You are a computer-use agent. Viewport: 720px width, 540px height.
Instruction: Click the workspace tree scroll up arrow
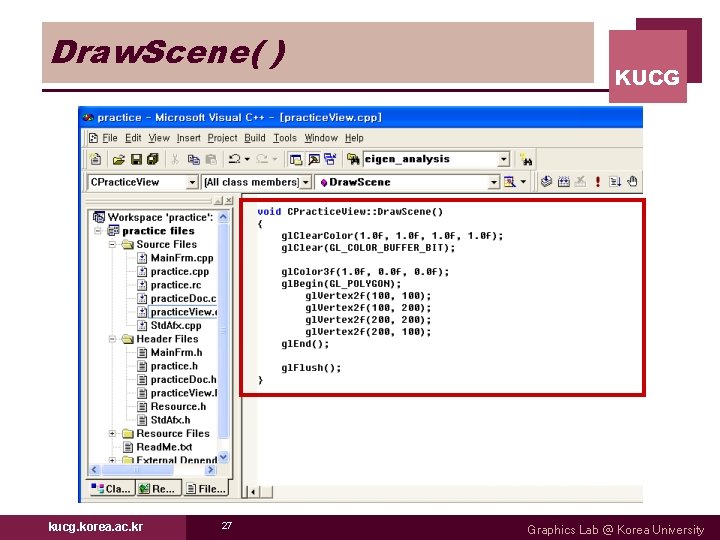click(x=223, y=217)
